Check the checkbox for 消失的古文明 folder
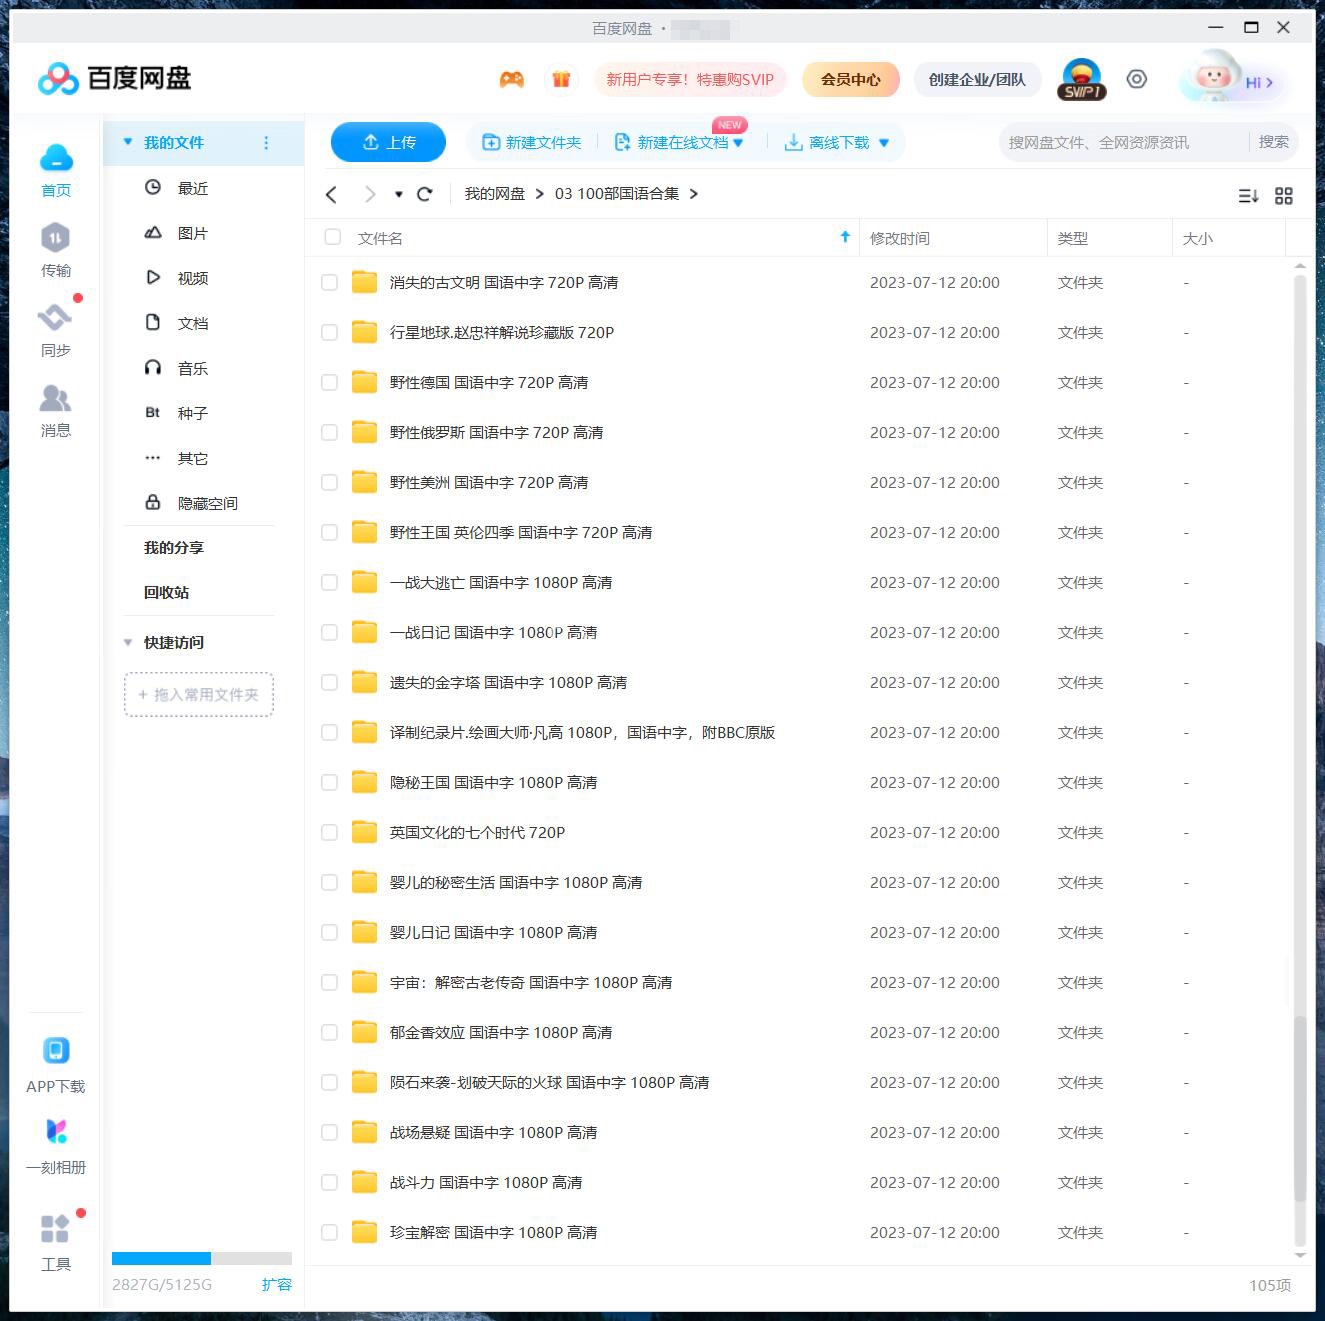The height and width of the screenshot is (1321, 1325). pyautogui.click(x=329, y=282)
